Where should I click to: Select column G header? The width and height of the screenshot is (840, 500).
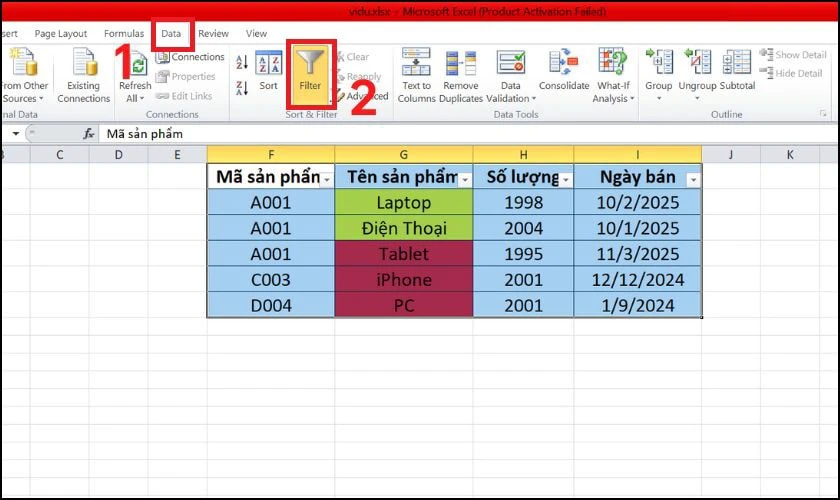point(404,155)
